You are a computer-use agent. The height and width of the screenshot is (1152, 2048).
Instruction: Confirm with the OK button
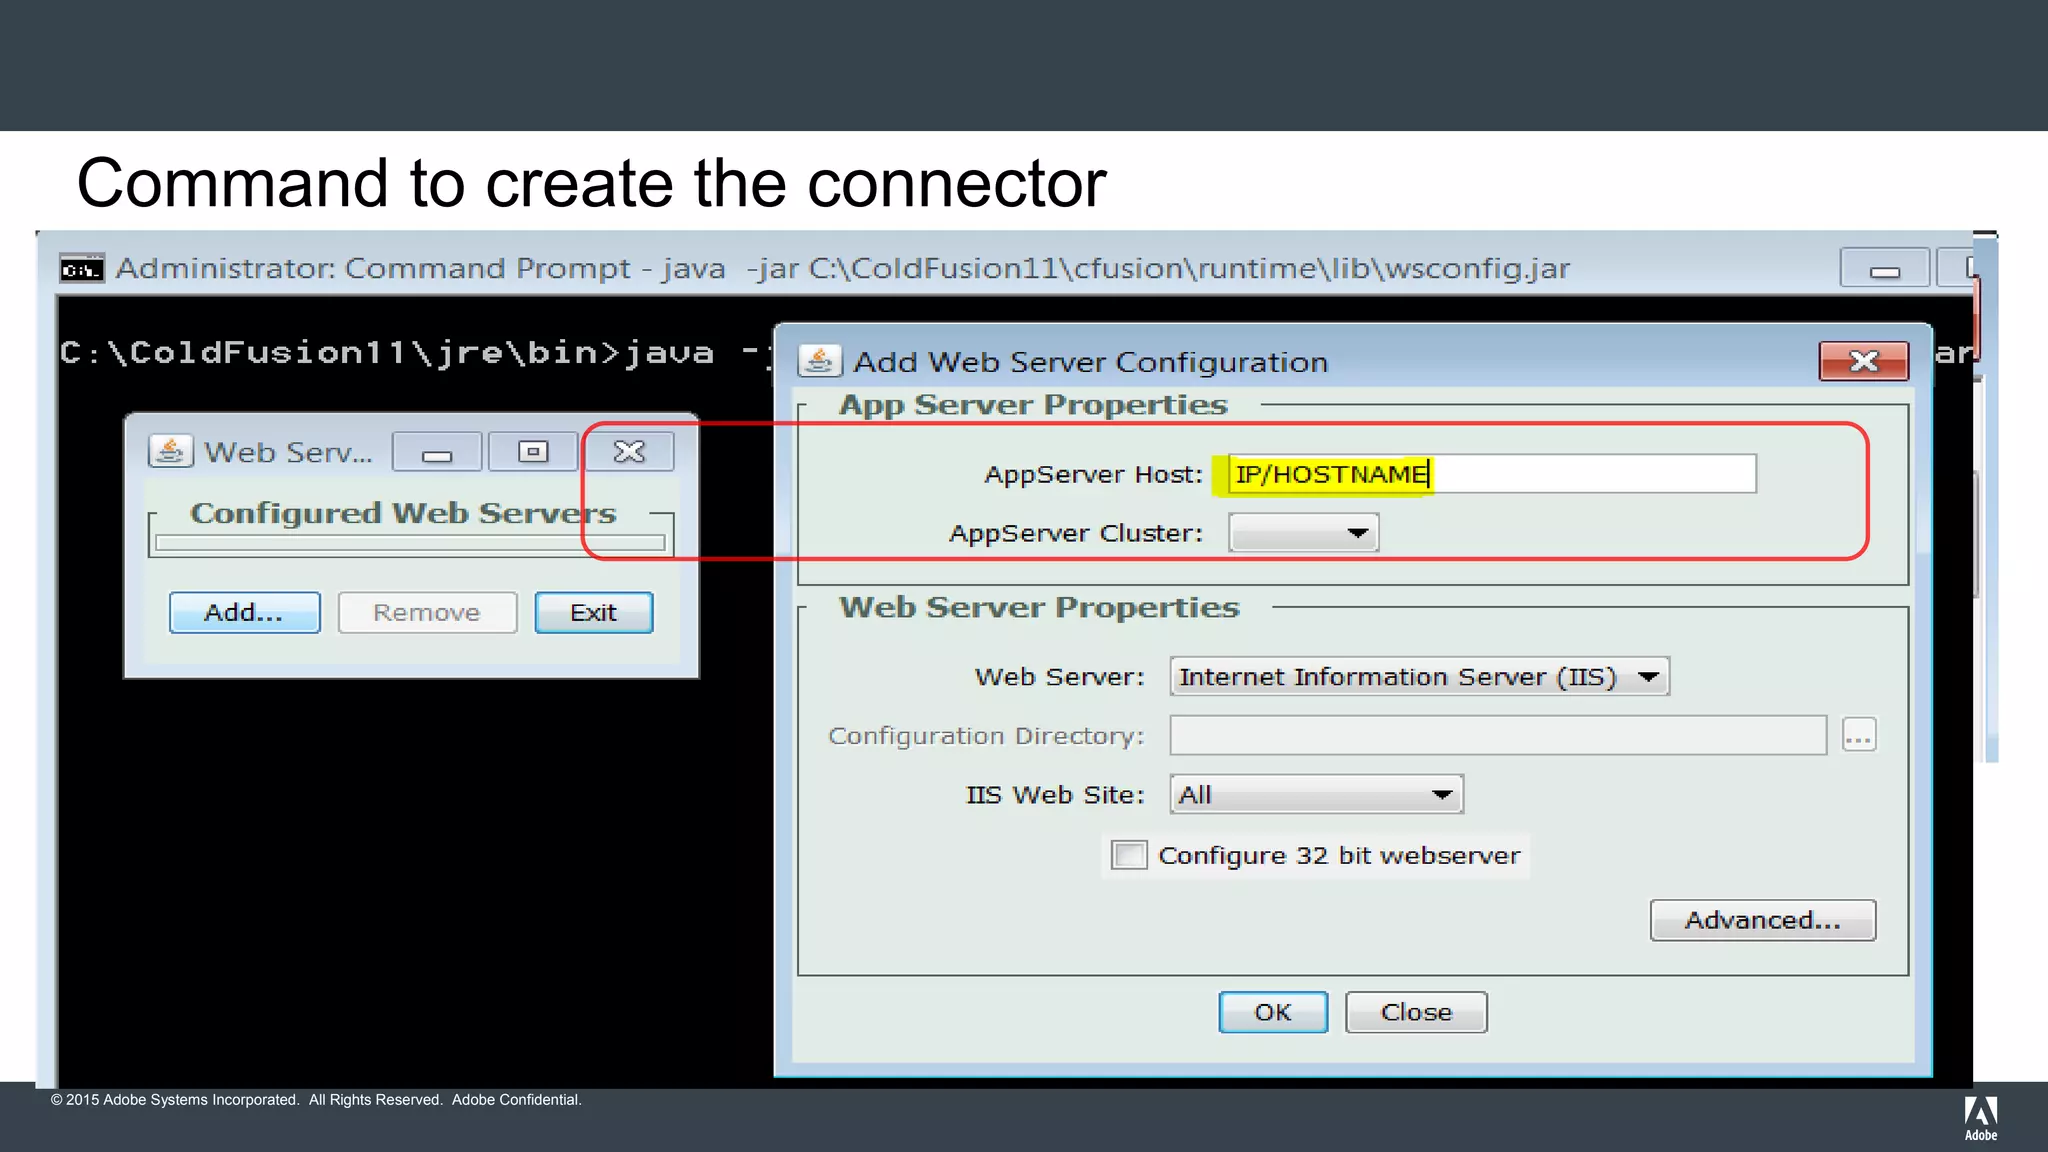1273,1012
